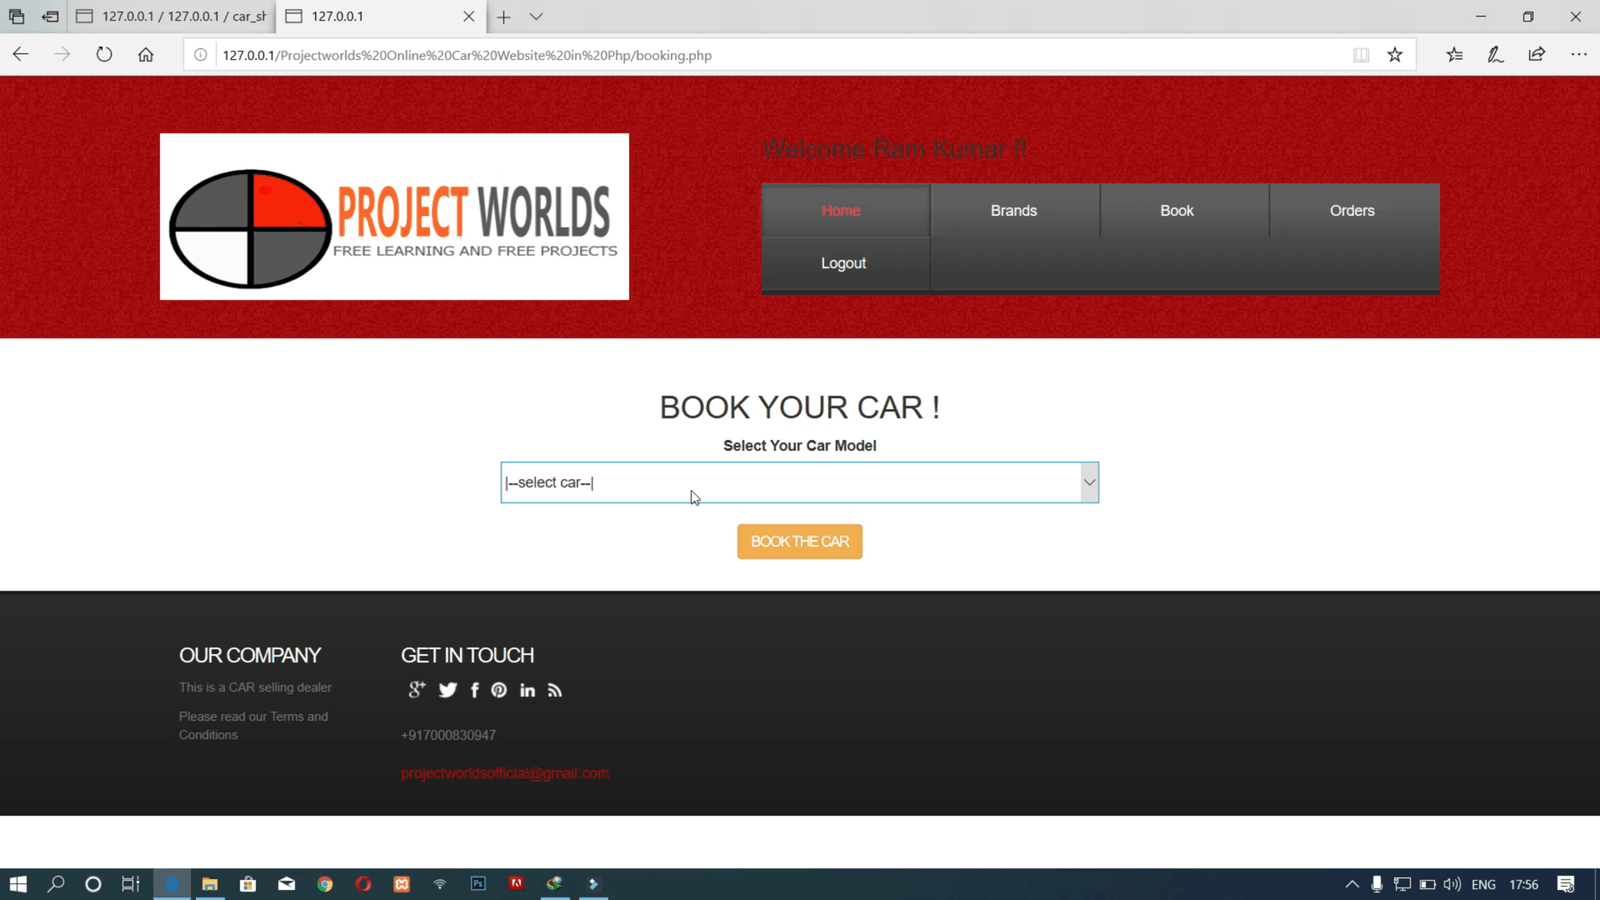
Task: Click the browser home icon
Action: click(146, 55)
